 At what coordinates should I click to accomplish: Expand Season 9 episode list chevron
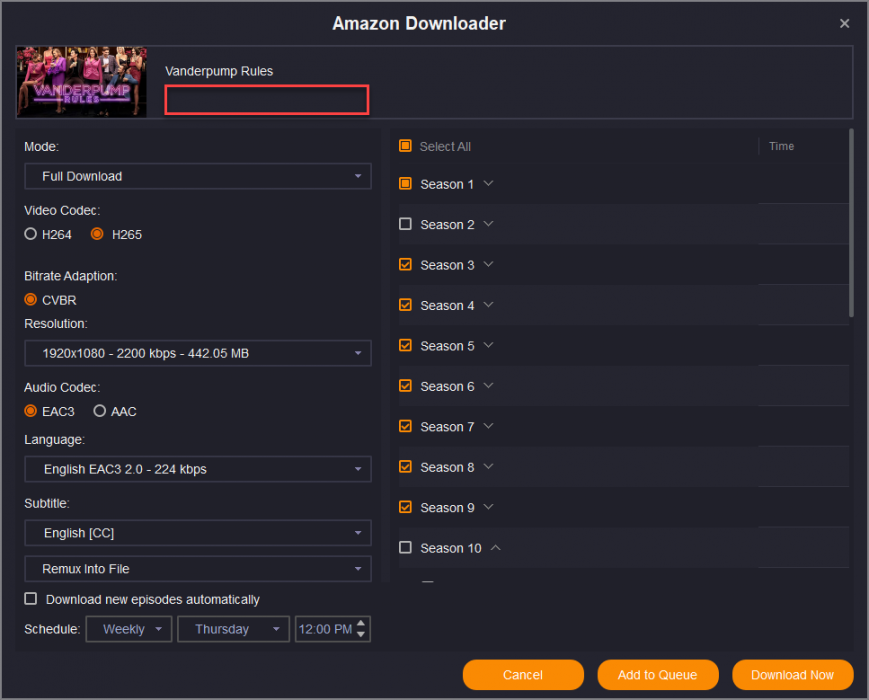(x=488, y=507)
